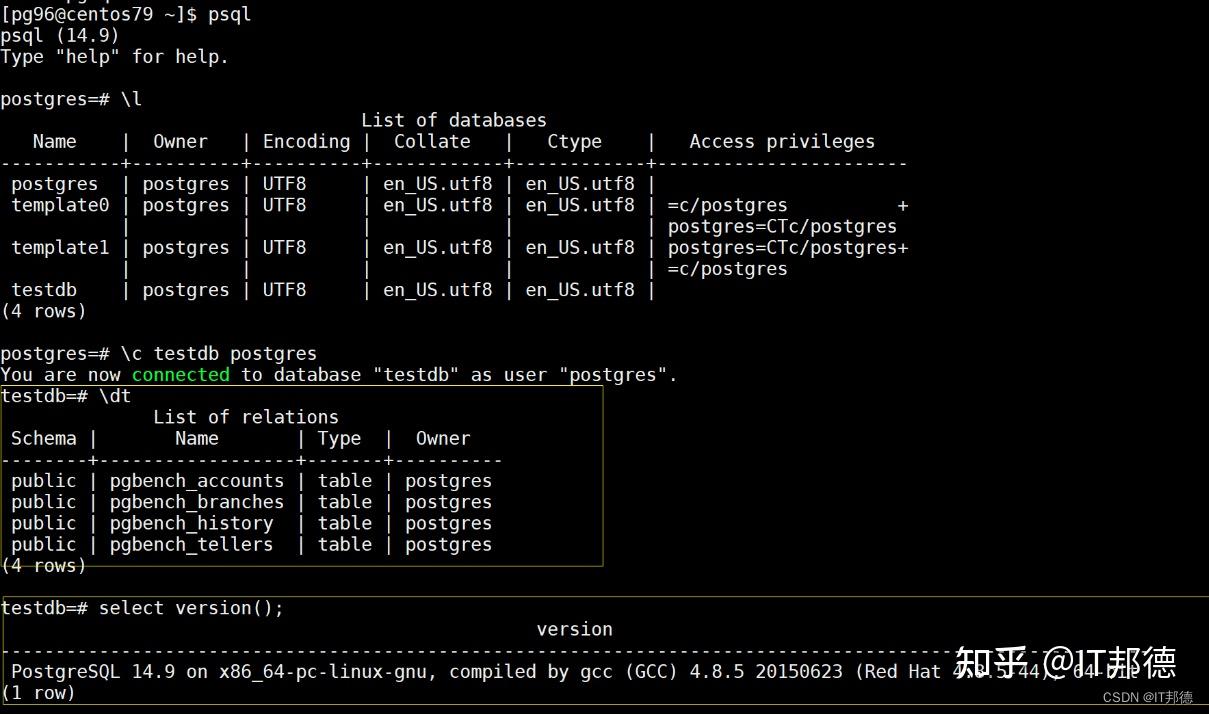Screen dimensions: 1209x714
Task: Click the "List of relations" heading
Action: 246,417
